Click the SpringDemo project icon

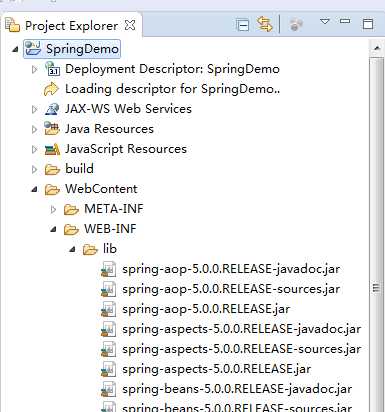(x=33, y=49)
